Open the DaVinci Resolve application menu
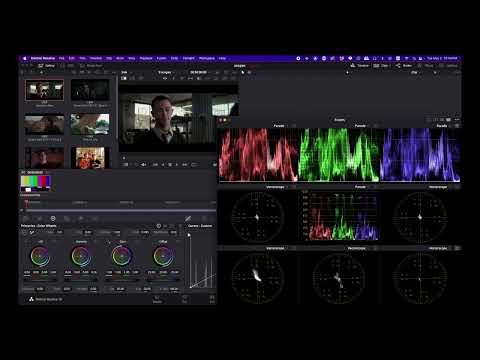Viewport: 480px width, 360px height. click(x=43, y=58)
